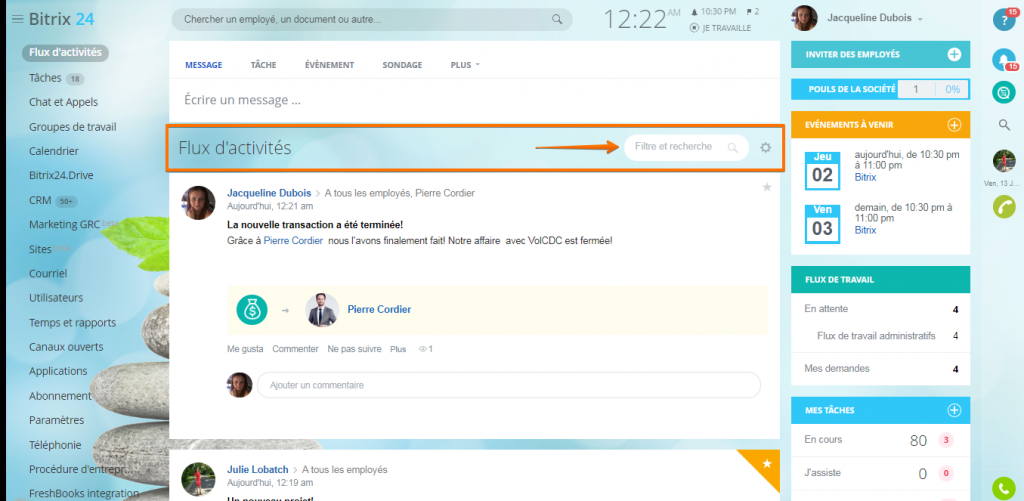The image size is (1024, 501).
Task: Open Courriel in the left menu
Action: pyautogui.click(x=48, y=273)
